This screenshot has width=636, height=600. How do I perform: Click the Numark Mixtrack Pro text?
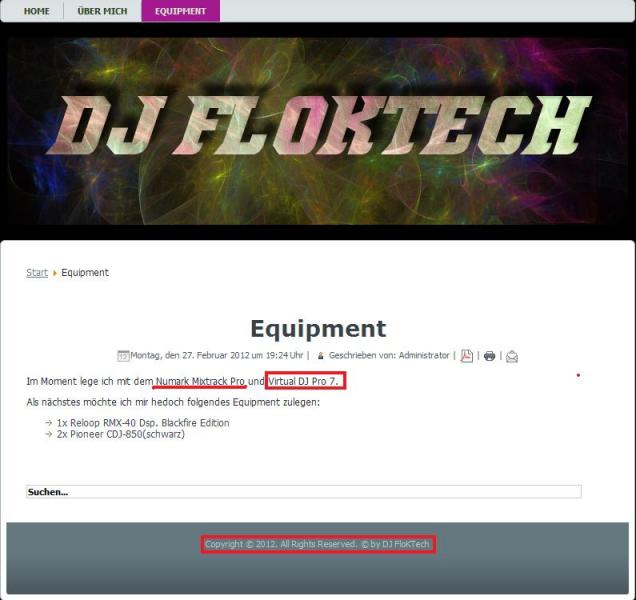pyautogui.click(x=200, y=381)
